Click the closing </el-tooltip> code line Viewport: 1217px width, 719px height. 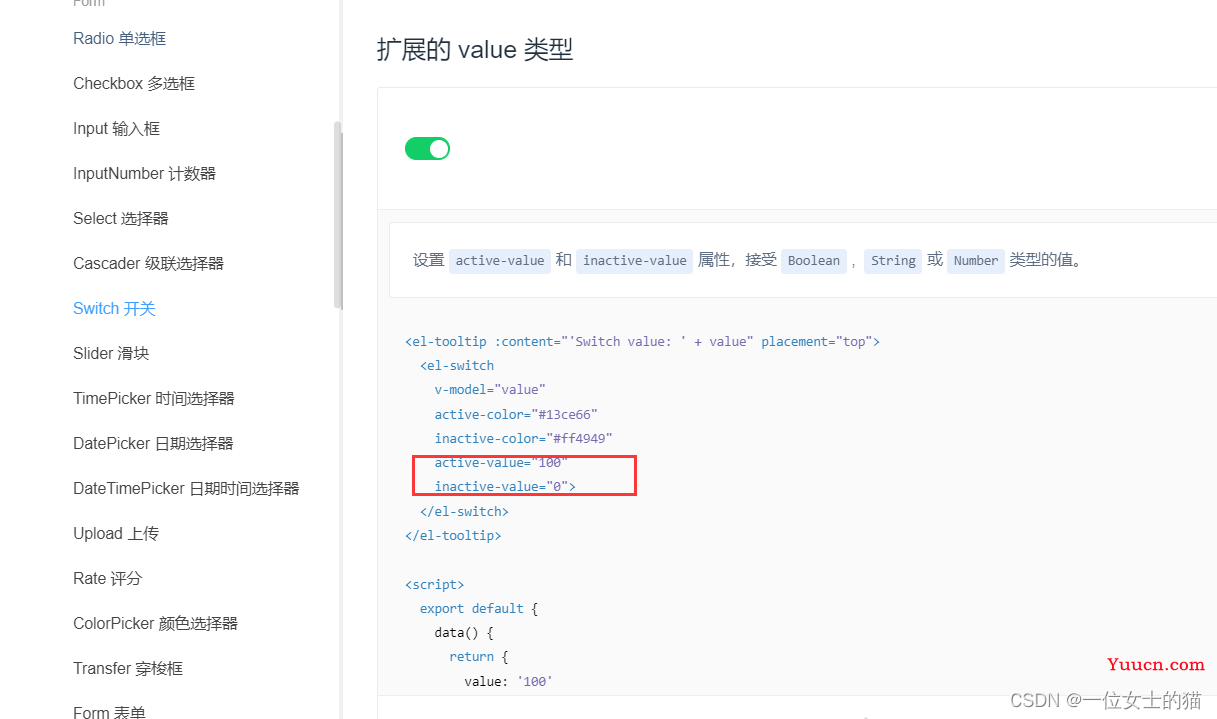pos(453,535)
